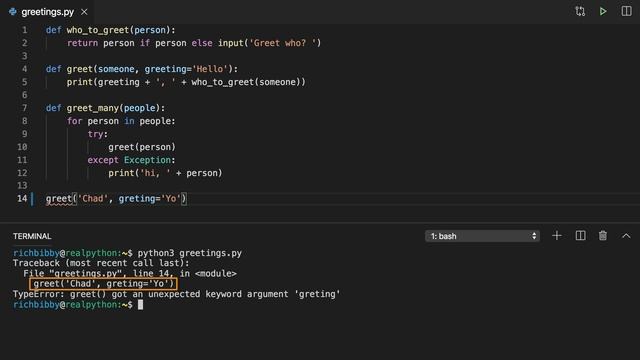Click the 'Chad' string on line 14
Image resolution: width=640 pixels, height=360 pixels.
pyautogui.click(x=93, y=199)
